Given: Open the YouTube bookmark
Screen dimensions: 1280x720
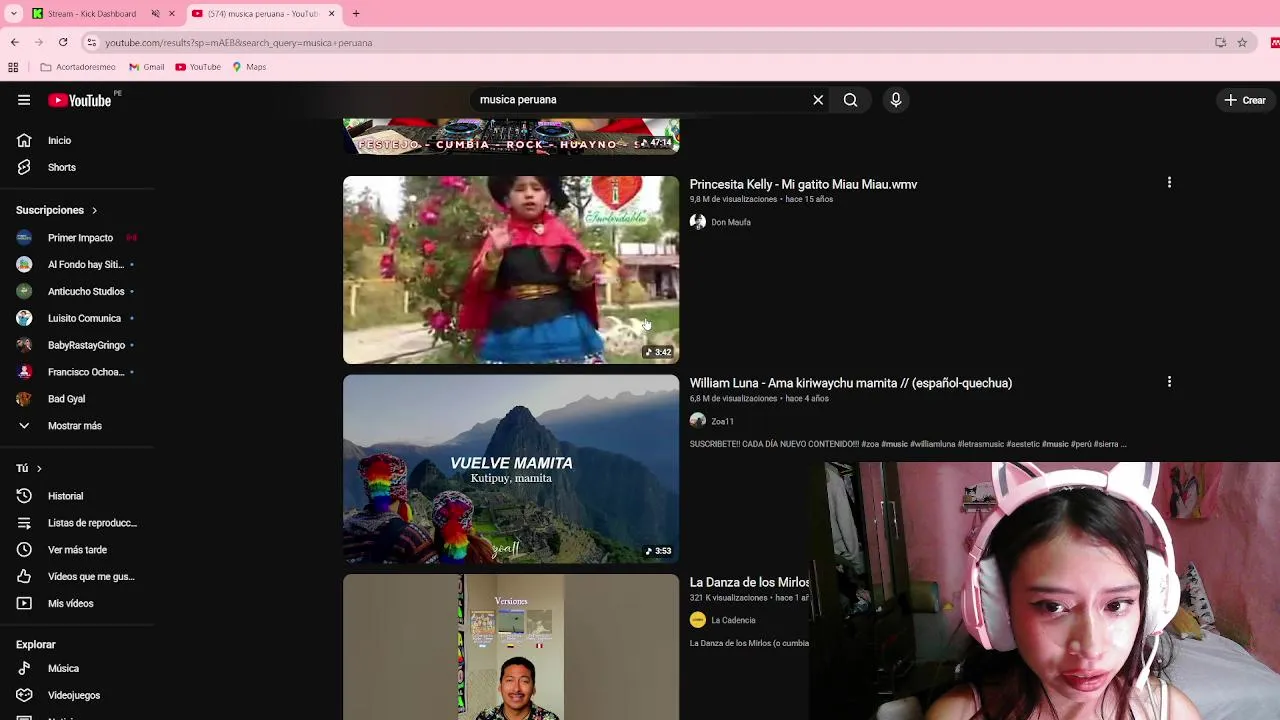Looking at the screenshot, I should (197, 67).
